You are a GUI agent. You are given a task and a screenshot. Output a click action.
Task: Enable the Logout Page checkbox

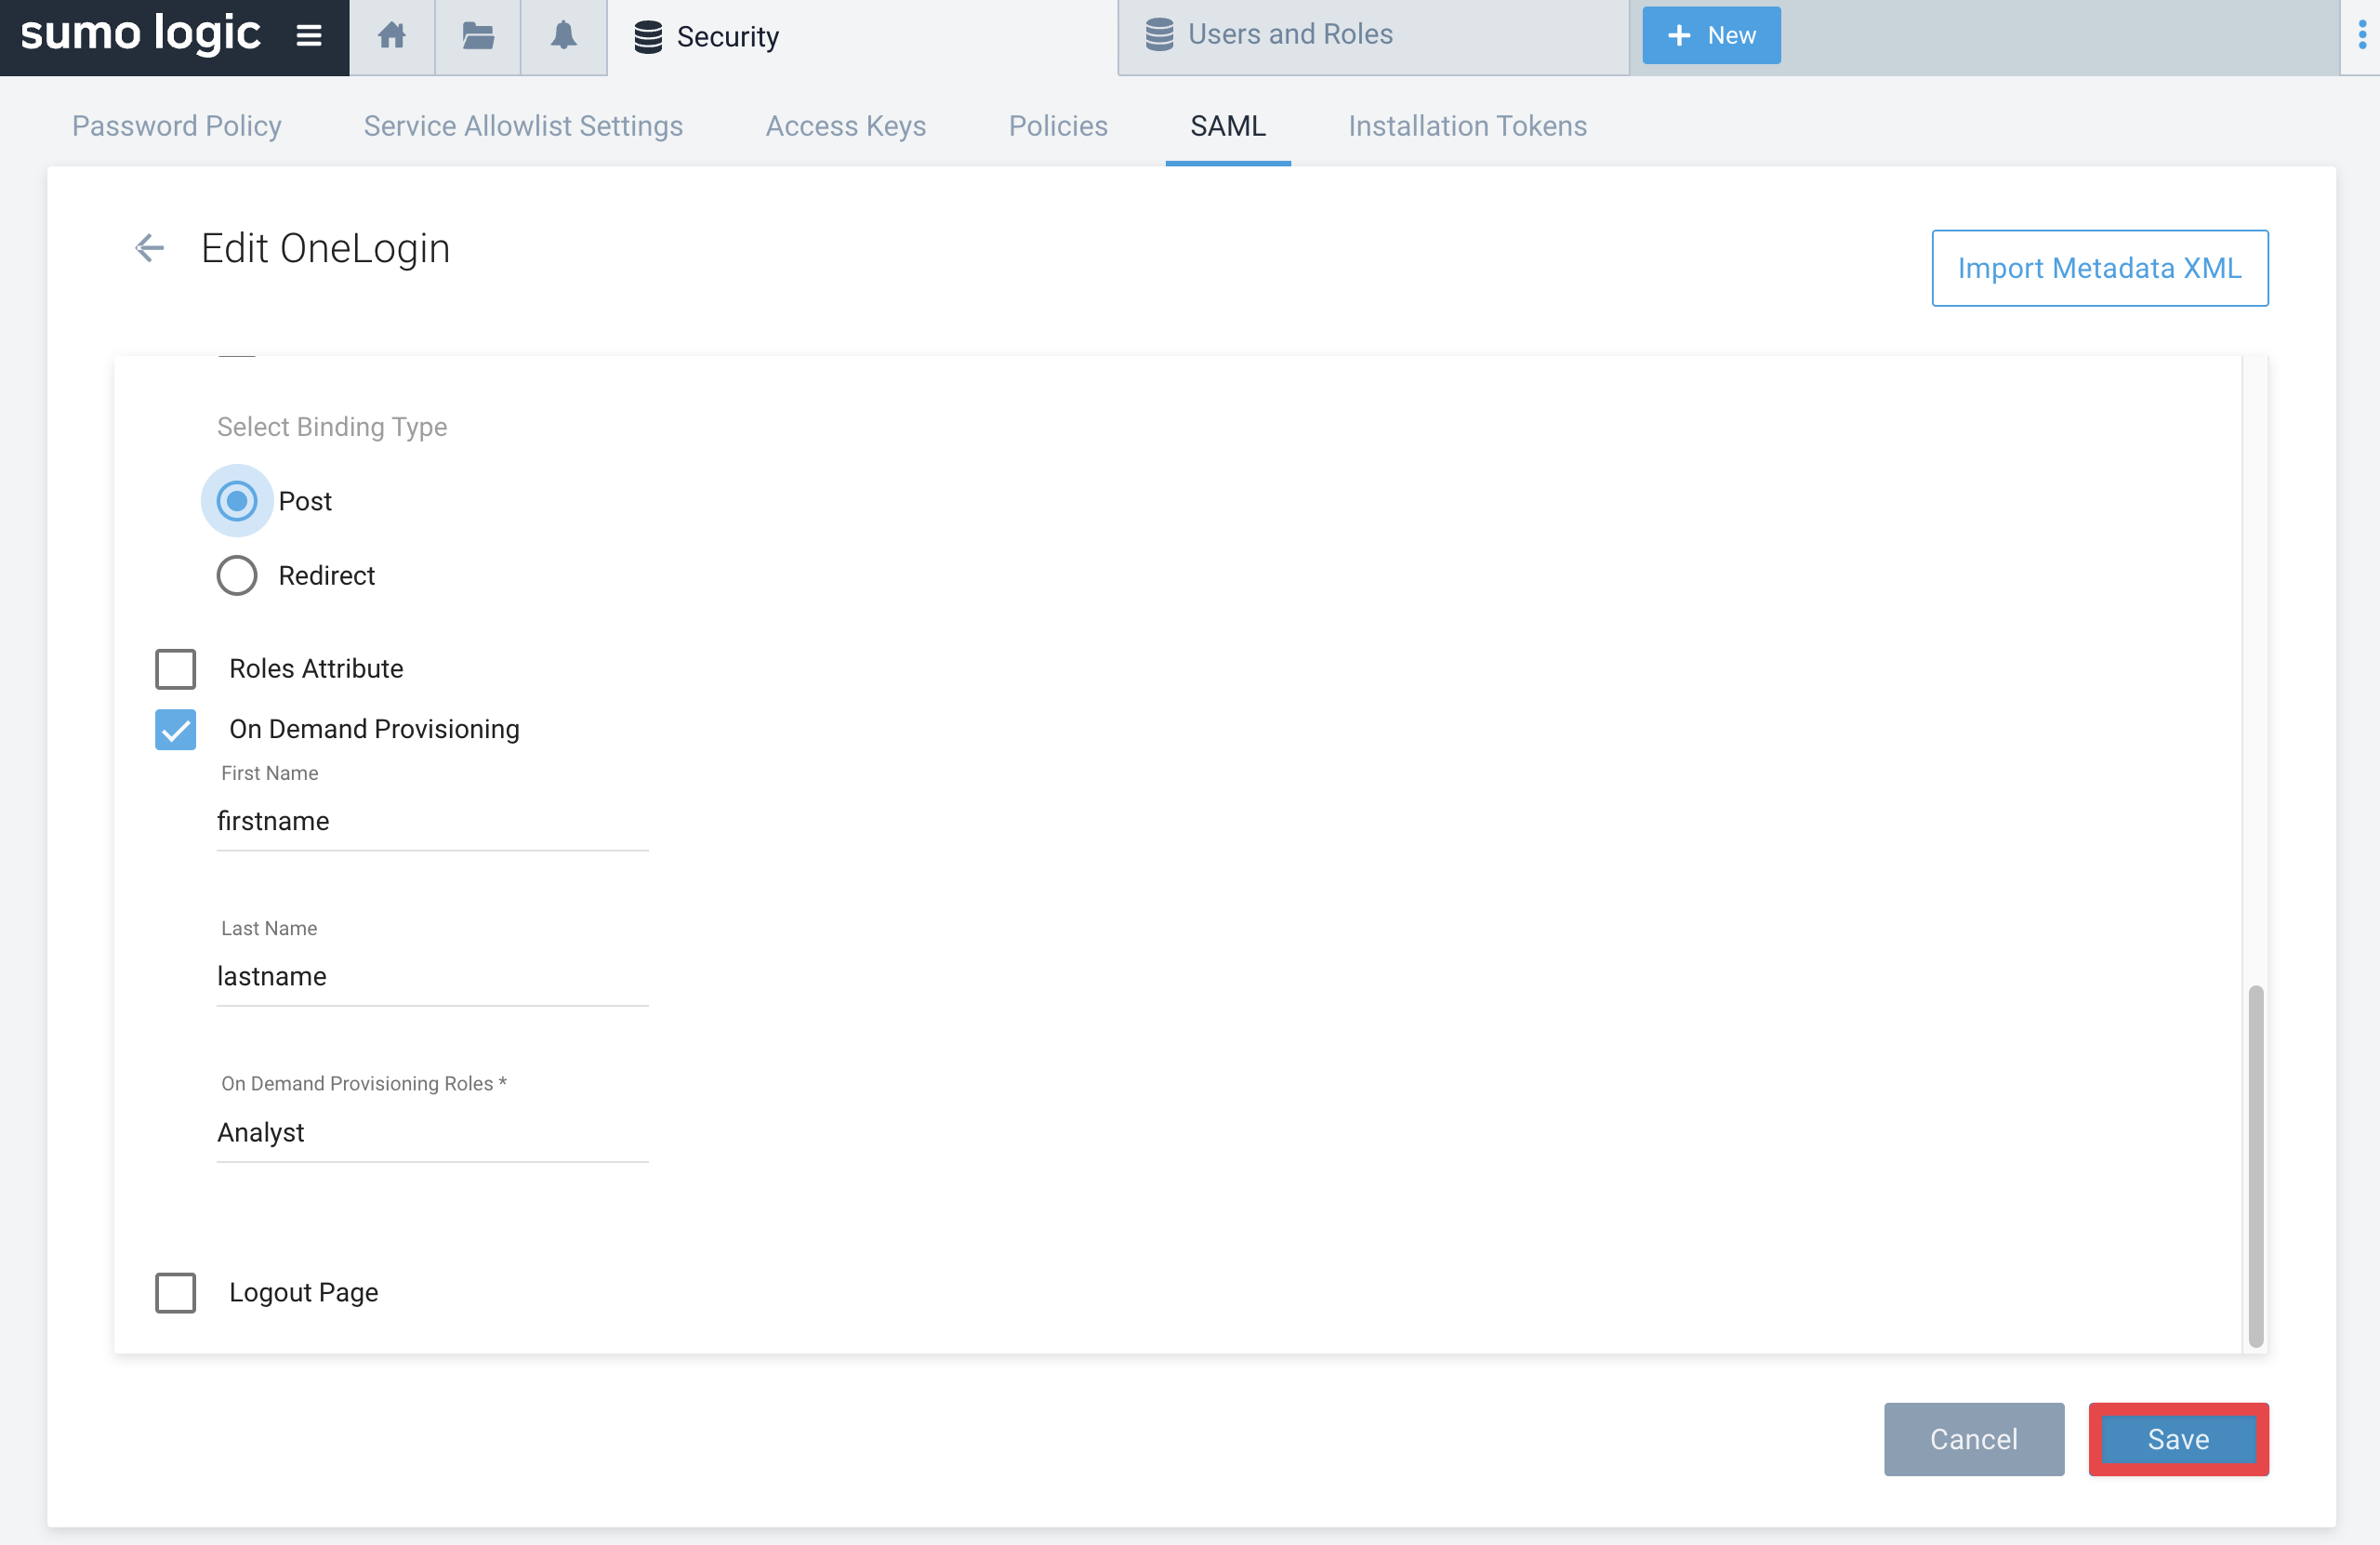(x=176, y=1292)
